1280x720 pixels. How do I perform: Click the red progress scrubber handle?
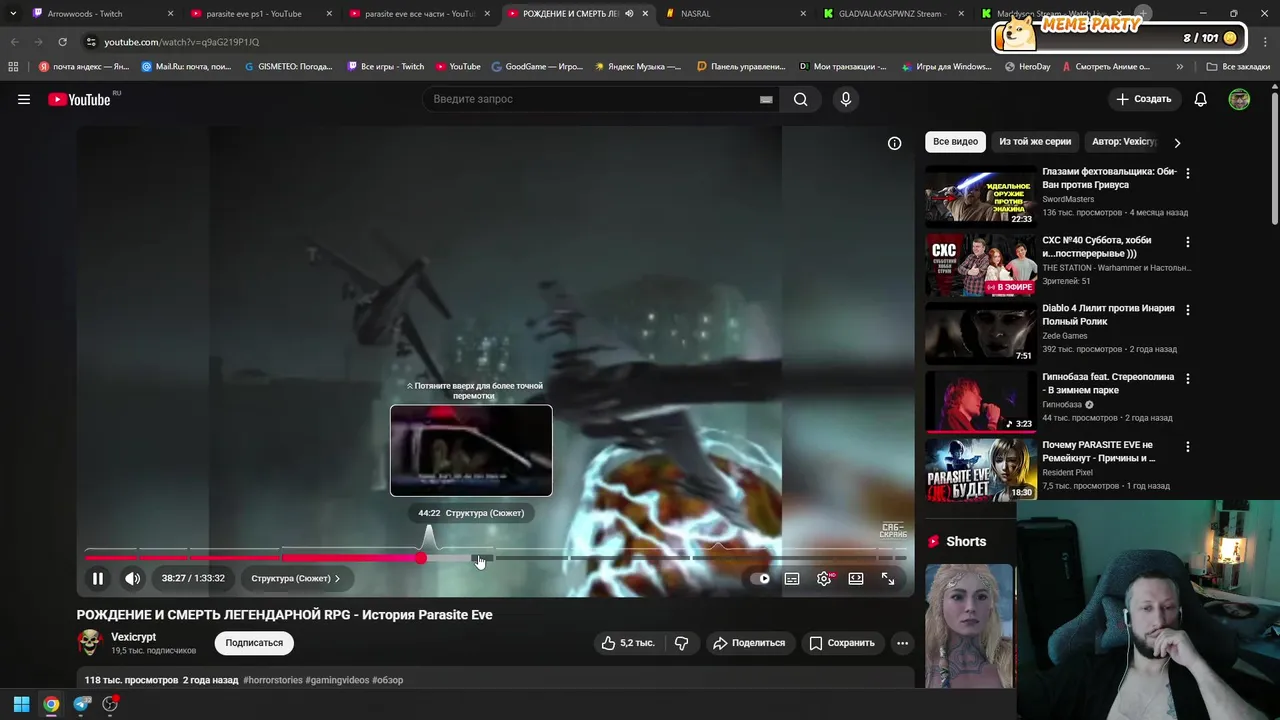[x=421, y=558]
